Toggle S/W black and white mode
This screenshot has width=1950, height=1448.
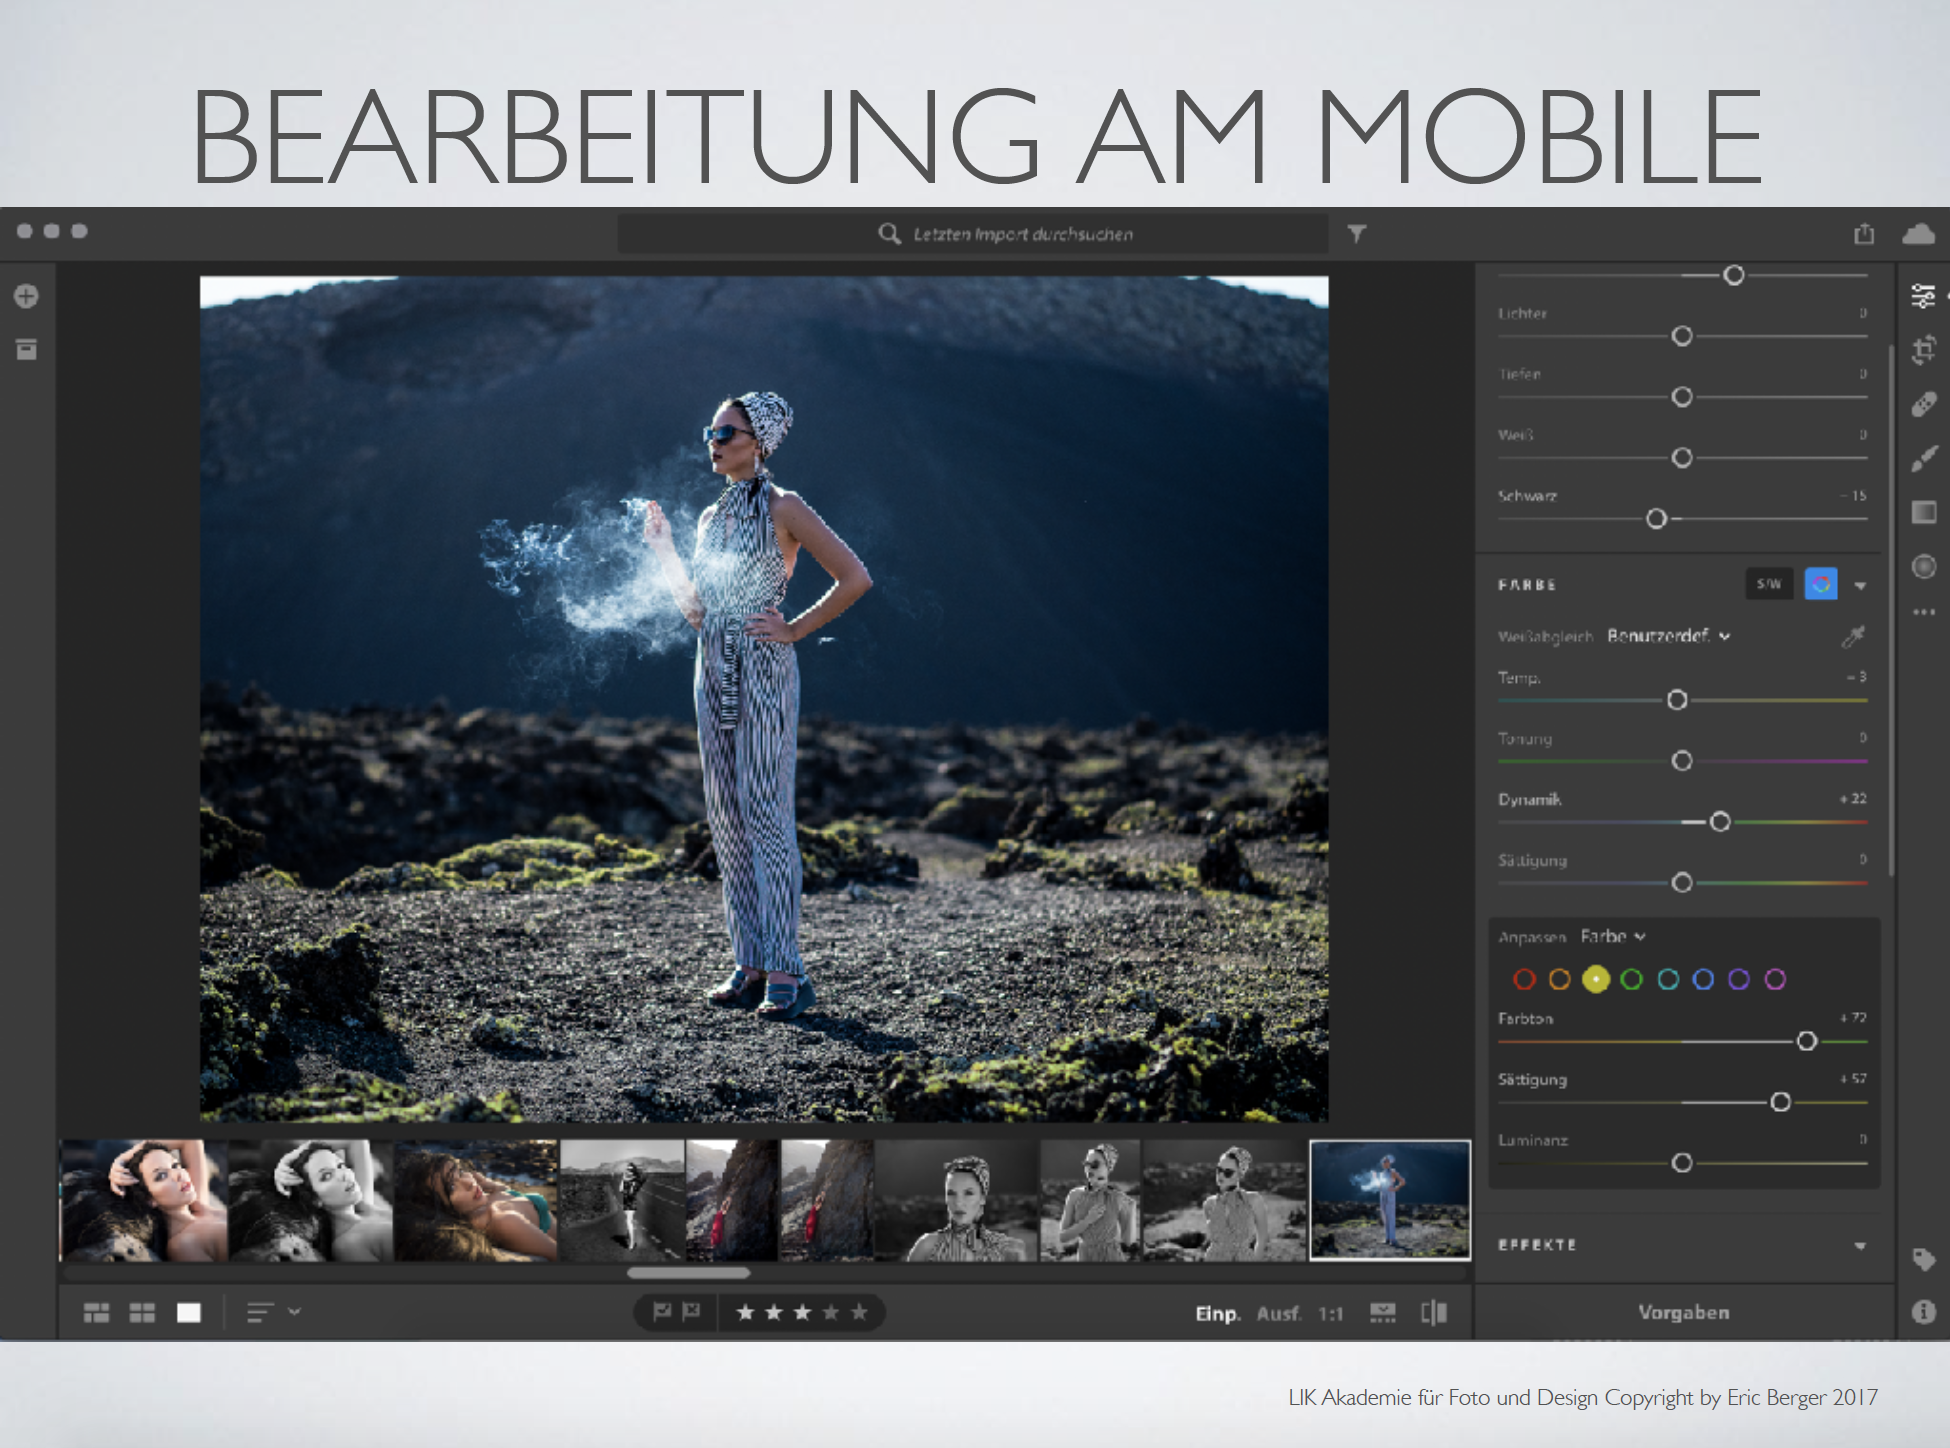(x=1768, y=584)
